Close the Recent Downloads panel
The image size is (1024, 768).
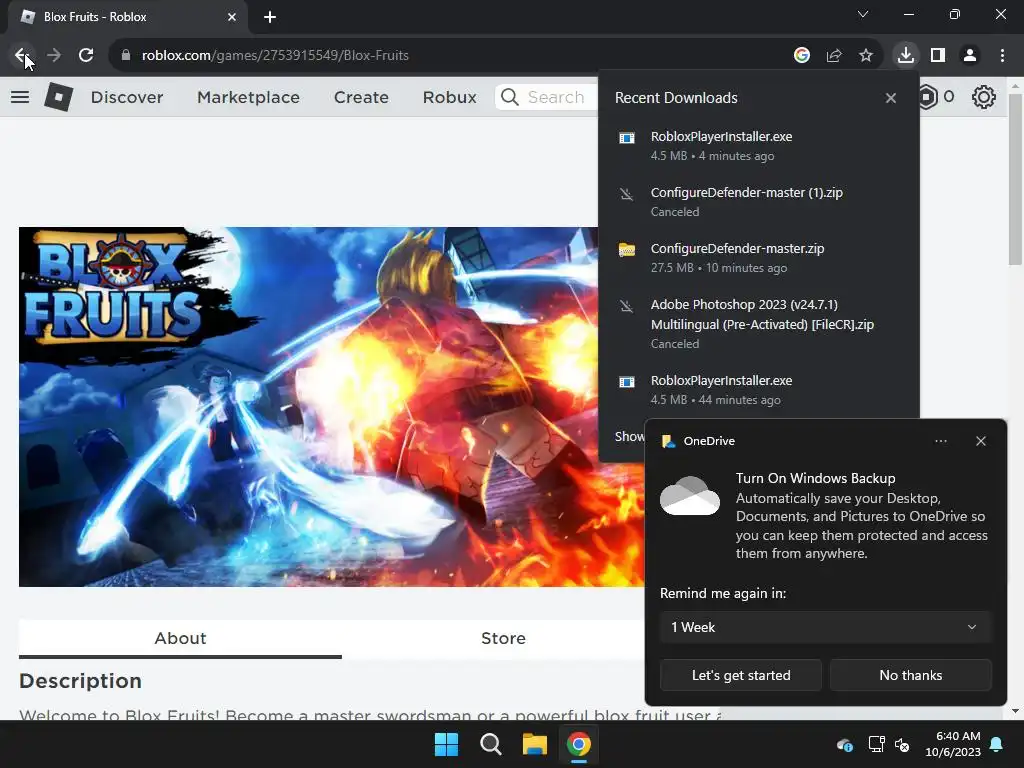[x=891, y=98]
